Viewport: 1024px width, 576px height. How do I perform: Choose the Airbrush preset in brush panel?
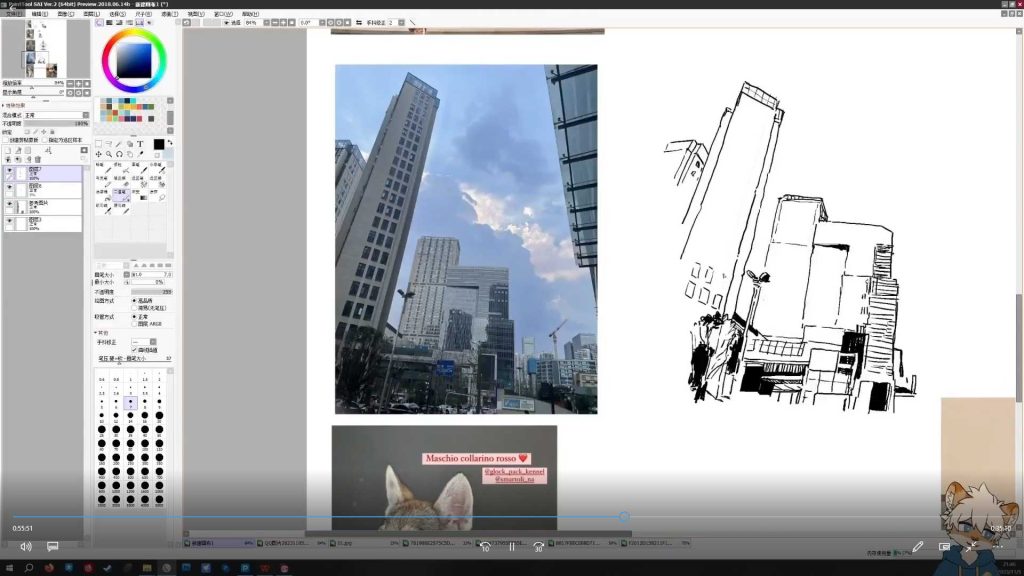121,168
